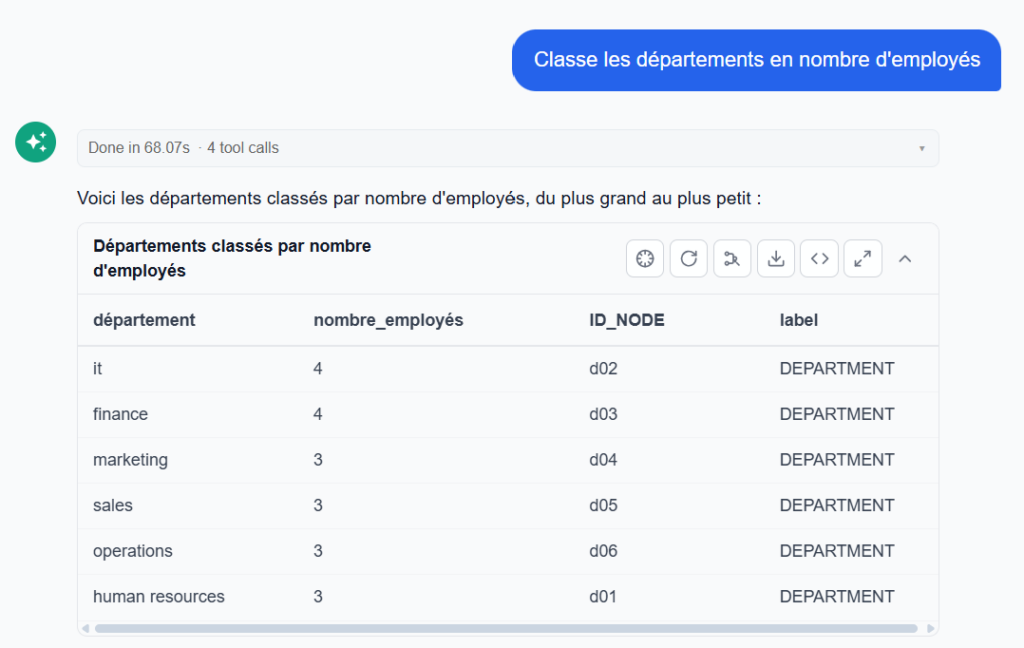Click the employee count 3 in the operations row
The height and width of the screenshot is (648, 1024).
coord(318,551)
